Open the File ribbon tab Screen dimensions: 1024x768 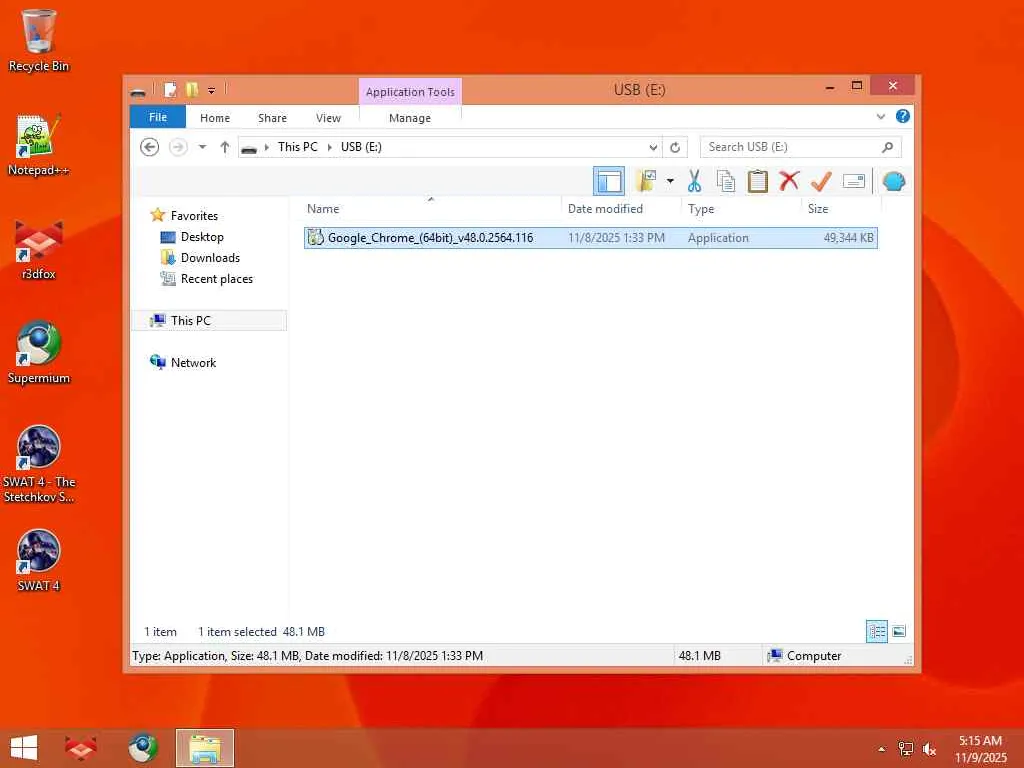(x=157, y=117)
